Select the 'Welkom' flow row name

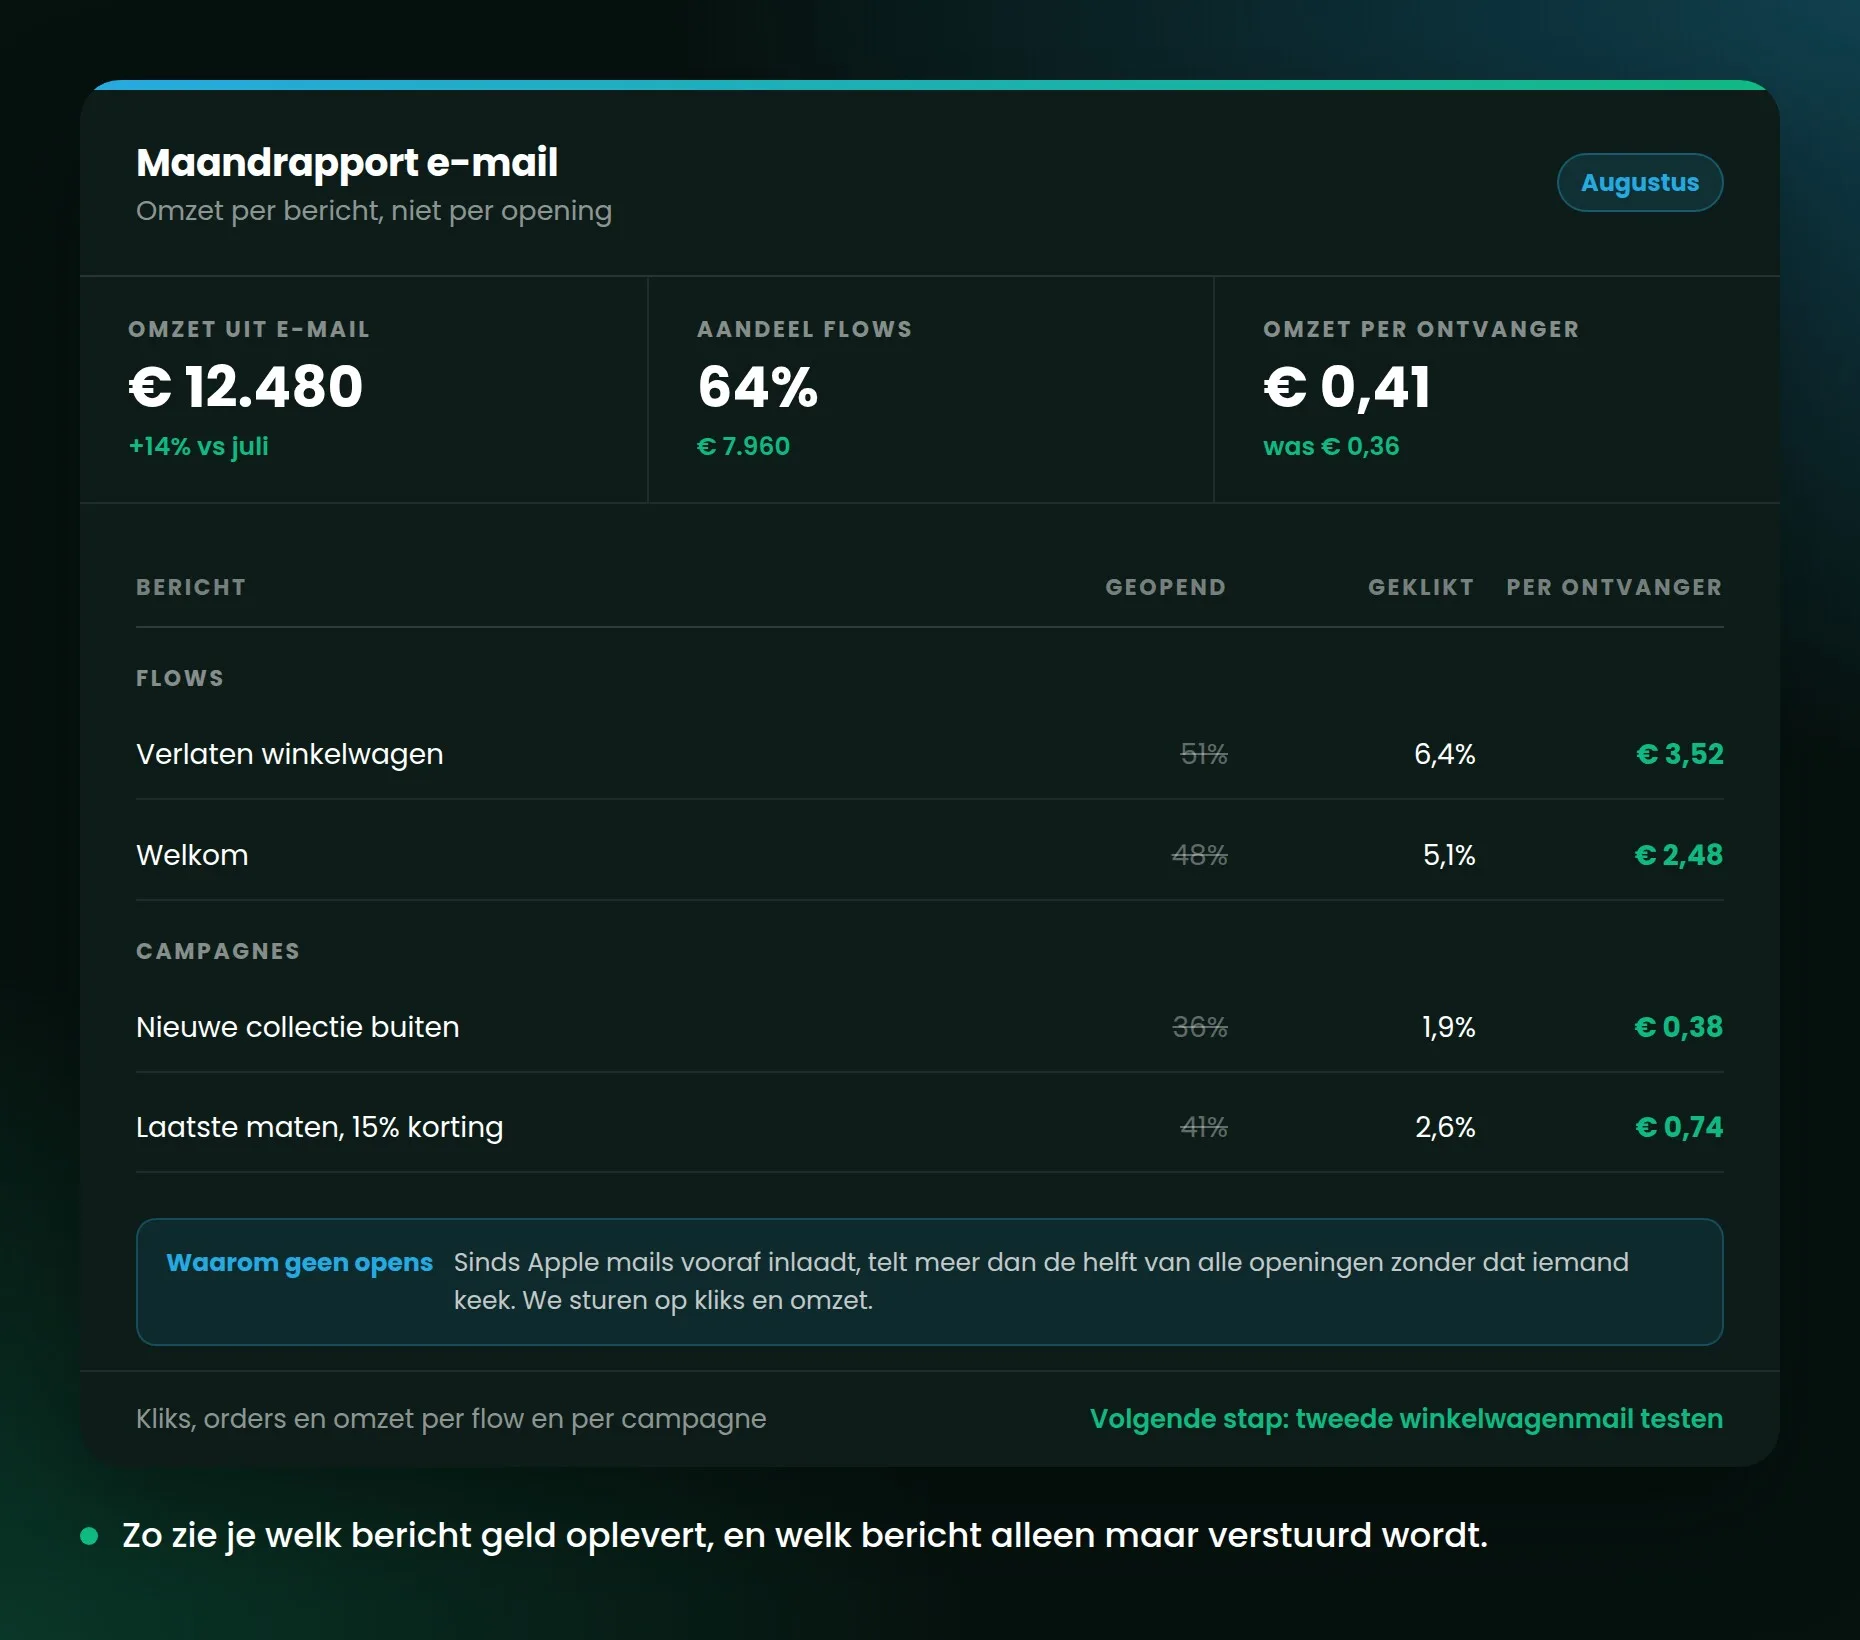coord(192,855)
